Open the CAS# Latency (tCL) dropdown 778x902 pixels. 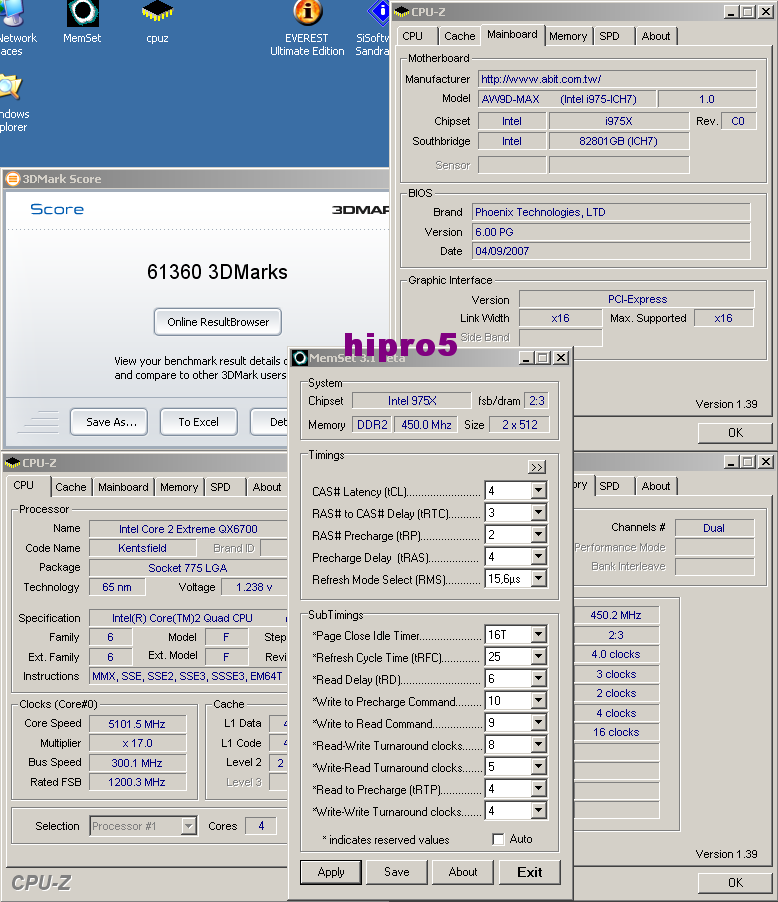click(539, 491)
